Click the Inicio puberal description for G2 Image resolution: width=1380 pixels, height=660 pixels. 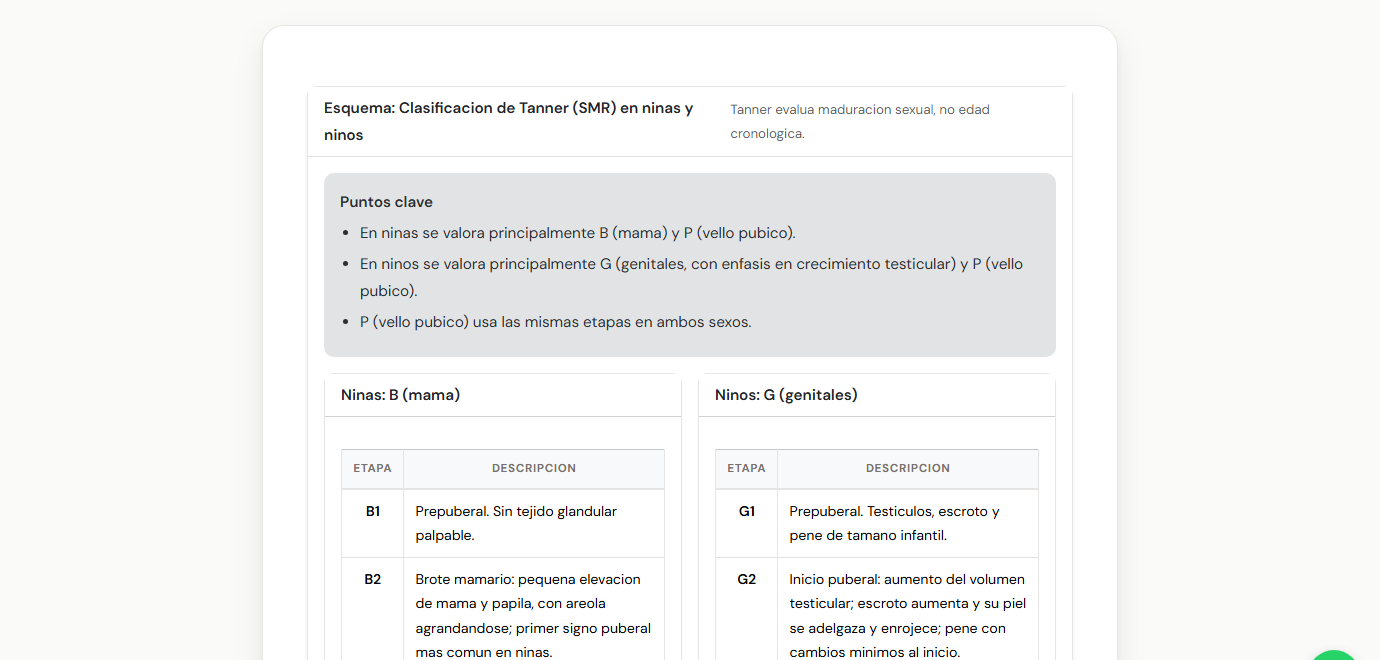tap(907, 615)
